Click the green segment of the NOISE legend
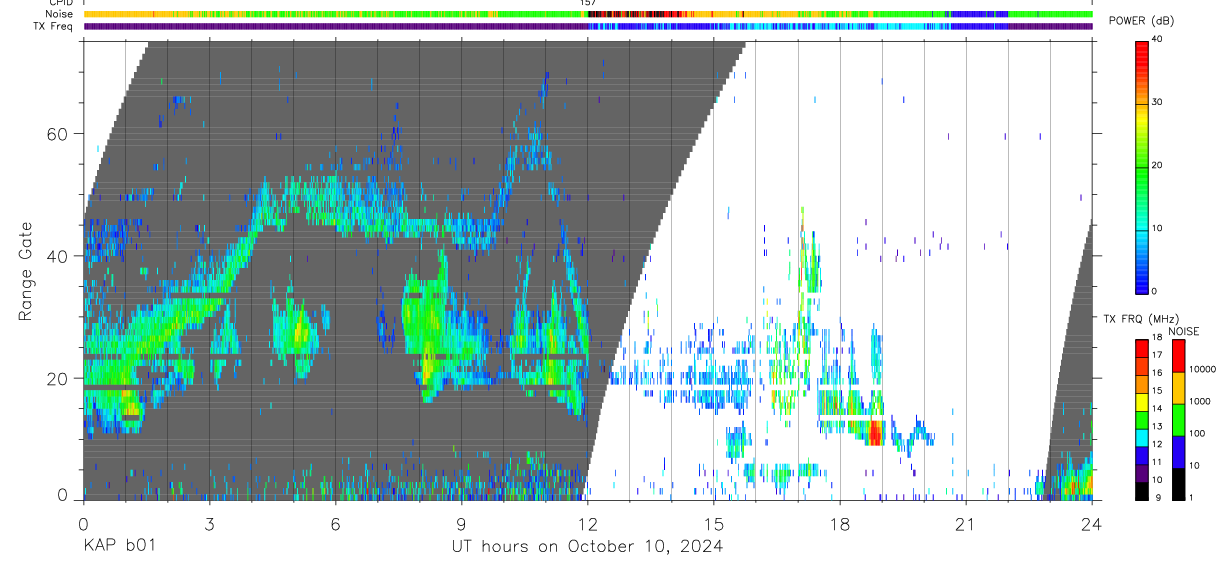The height and width of the screenshot is (567, 1228). coord(1179,420)
